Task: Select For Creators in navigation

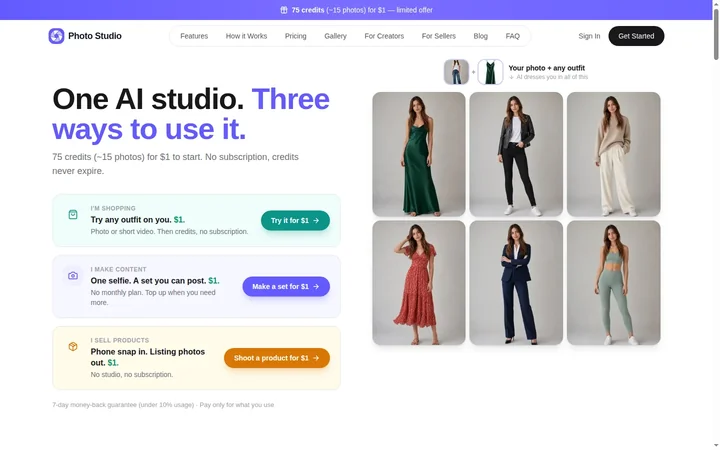Action: 384,36
